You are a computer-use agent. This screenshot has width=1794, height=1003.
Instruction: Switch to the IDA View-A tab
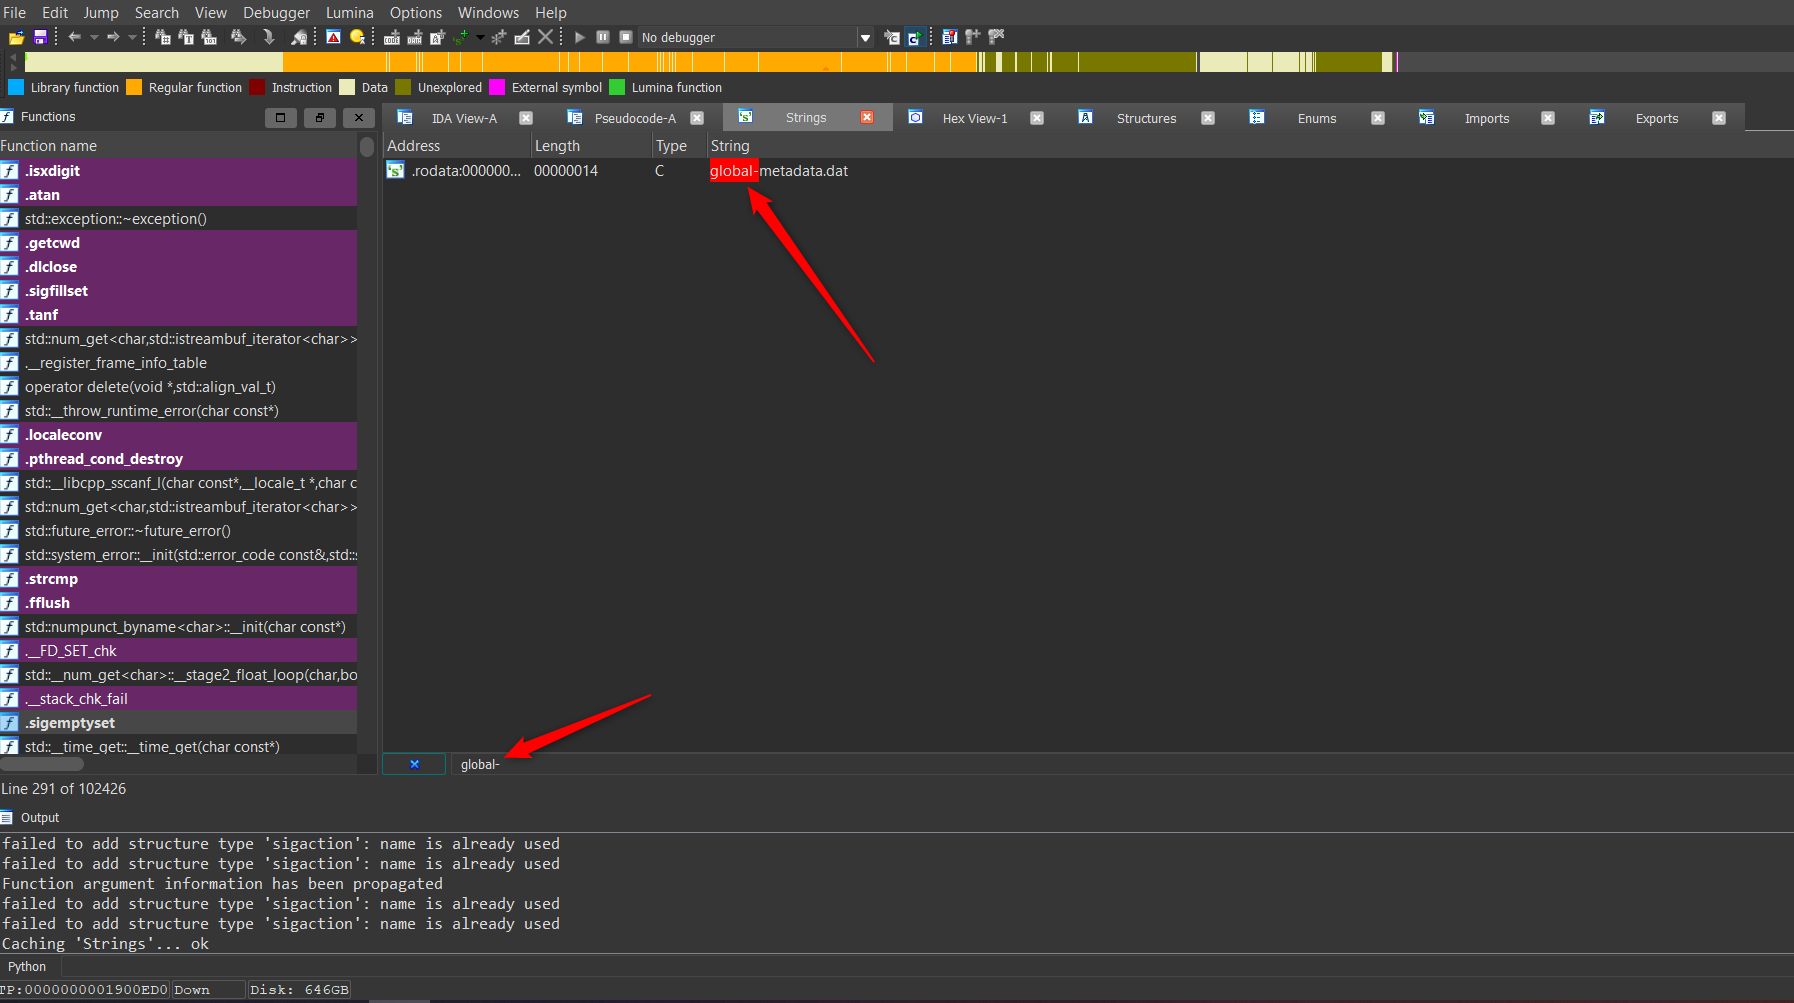(x=464, y=118)
